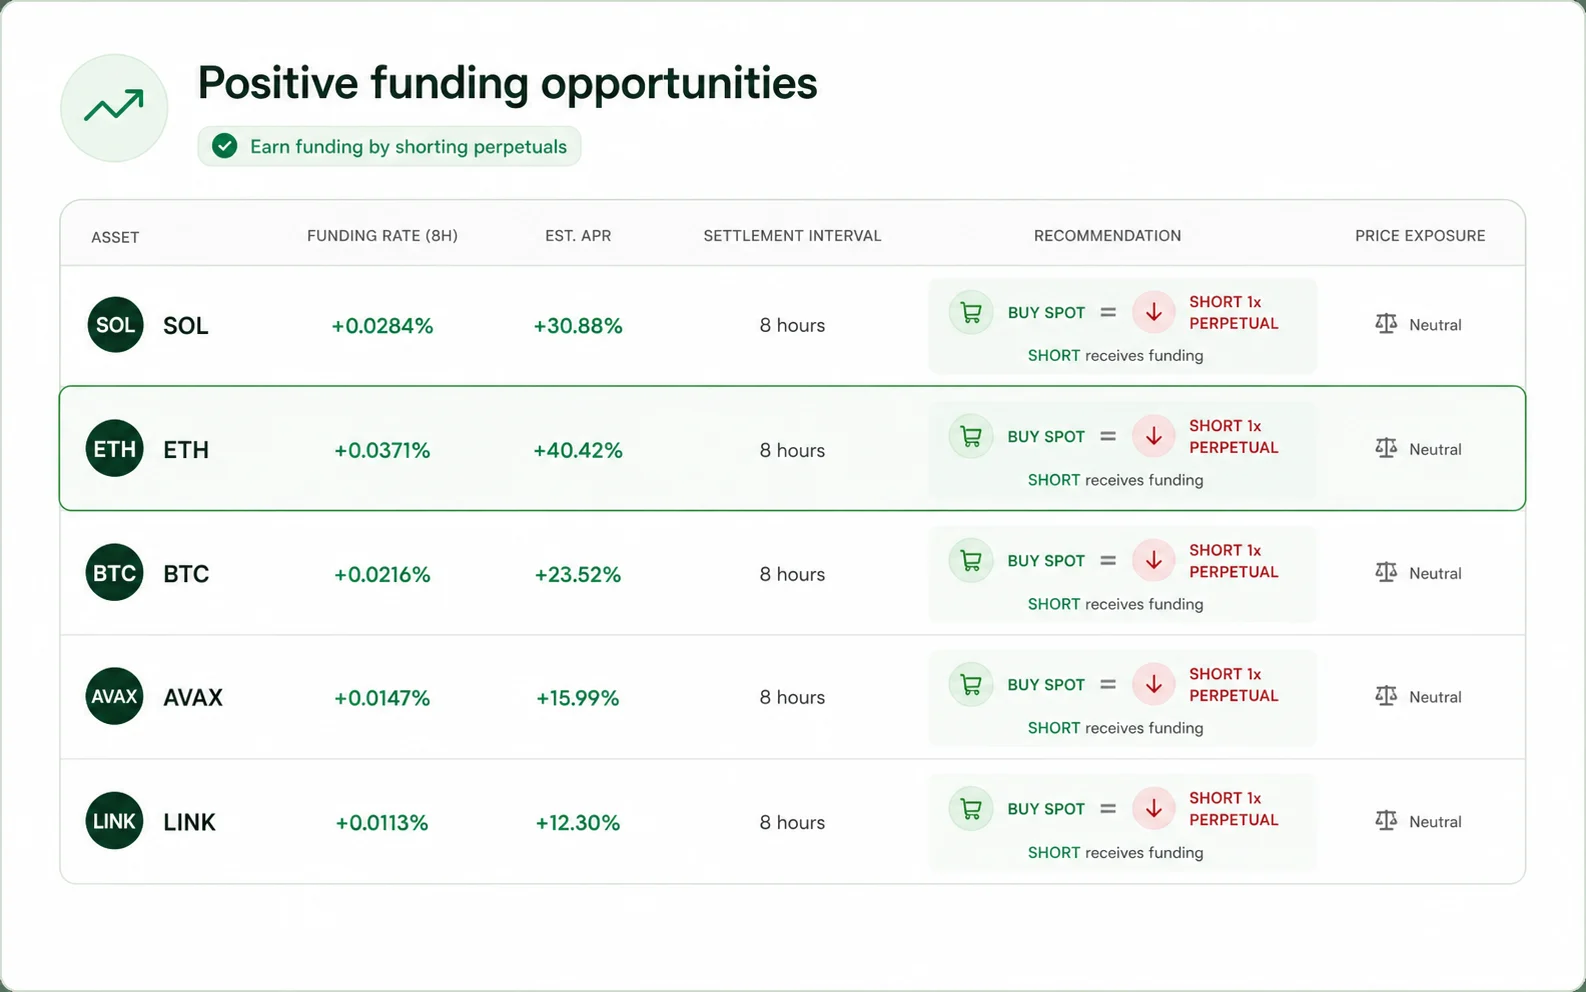Screen dimensions: 1586x992
Task: Click SHORT receives funding text in ETH row
Action: coord(1116,480)
